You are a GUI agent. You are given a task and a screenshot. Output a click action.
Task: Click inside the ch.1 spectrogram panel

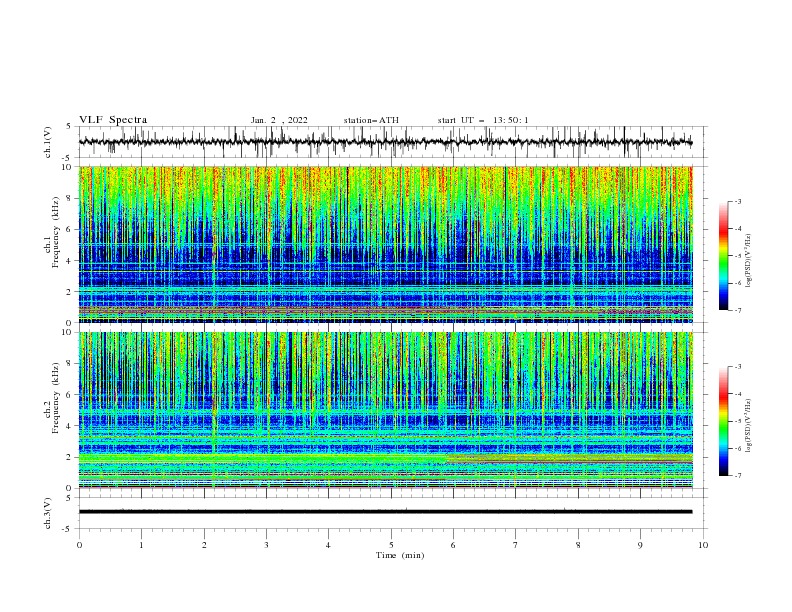pyautogui.click(x=385, y=244)
